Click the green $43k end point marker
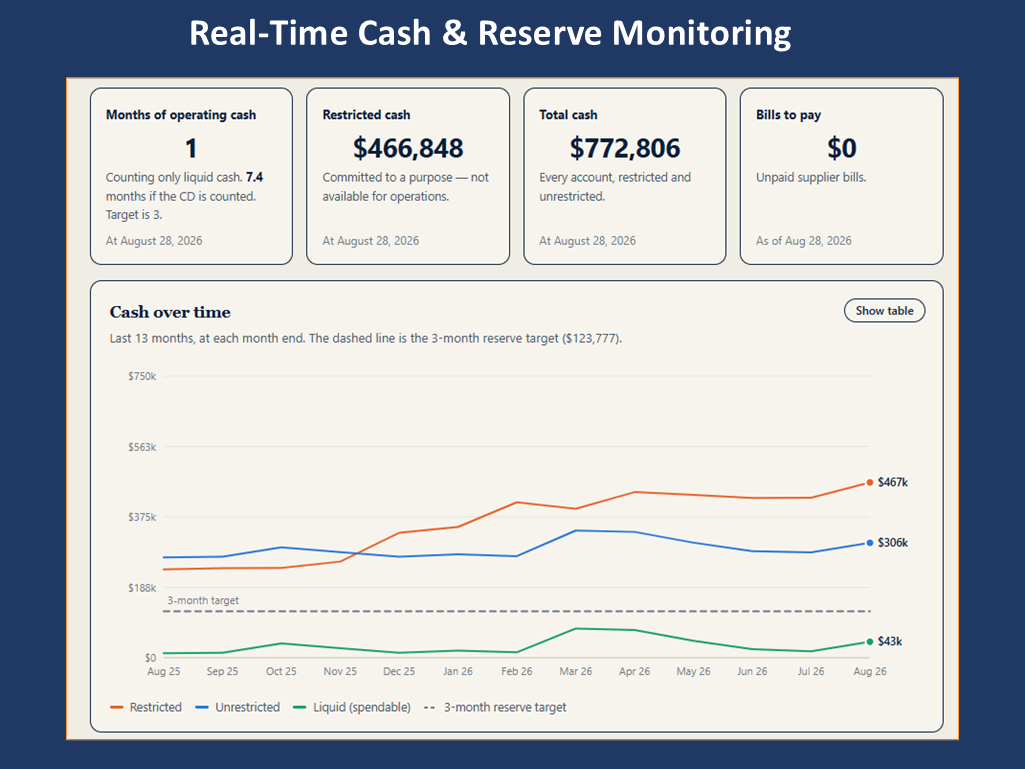The width and height of the screenshot is (1025, 769). pos(869,641)
